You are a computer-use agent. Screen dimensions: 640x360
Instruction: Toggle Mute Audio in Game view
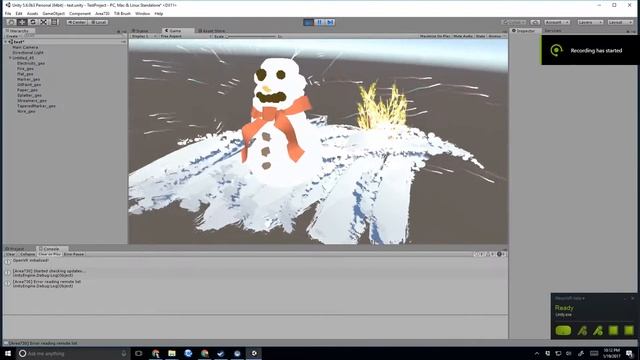pos(463,36)
